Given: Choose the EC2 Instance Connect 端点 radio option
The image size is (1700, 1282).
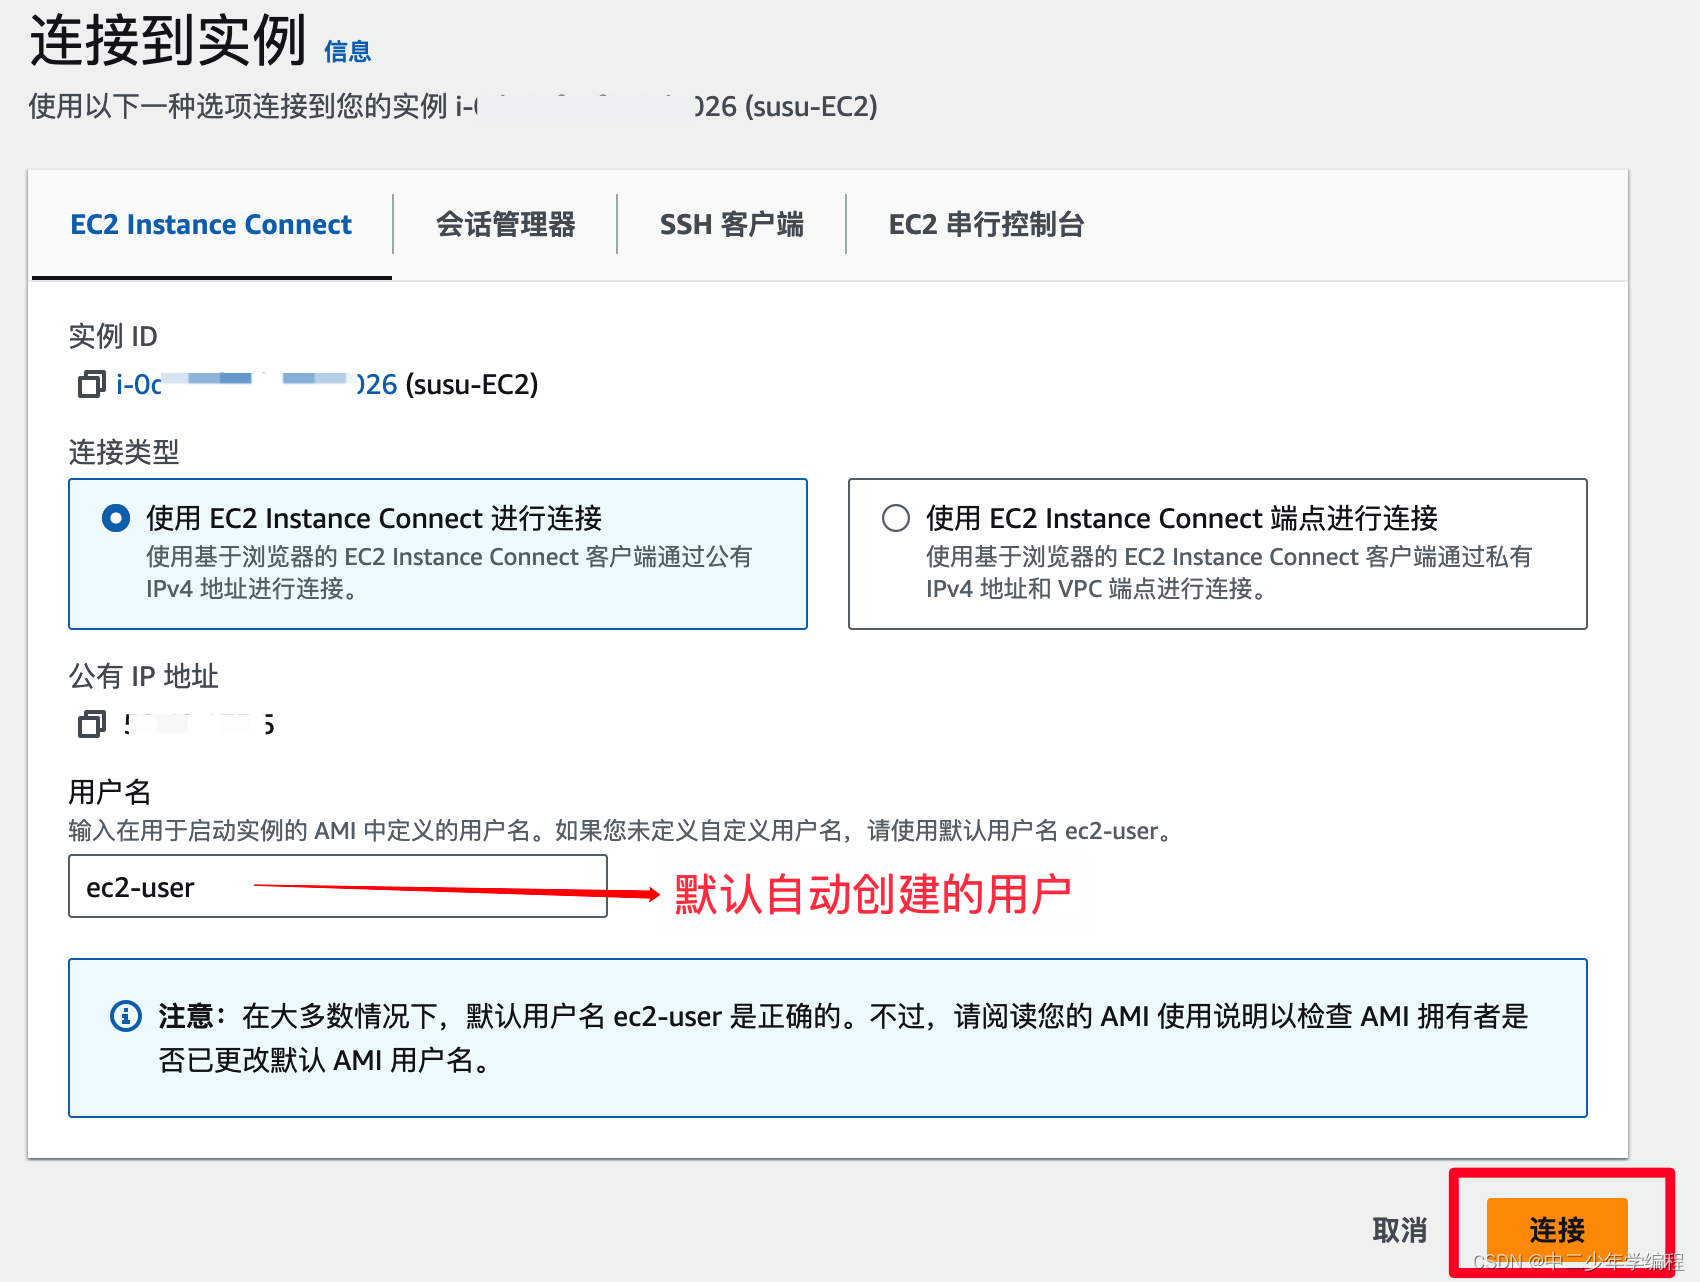Looking at the screenshot, I should (x=896, y=518).
